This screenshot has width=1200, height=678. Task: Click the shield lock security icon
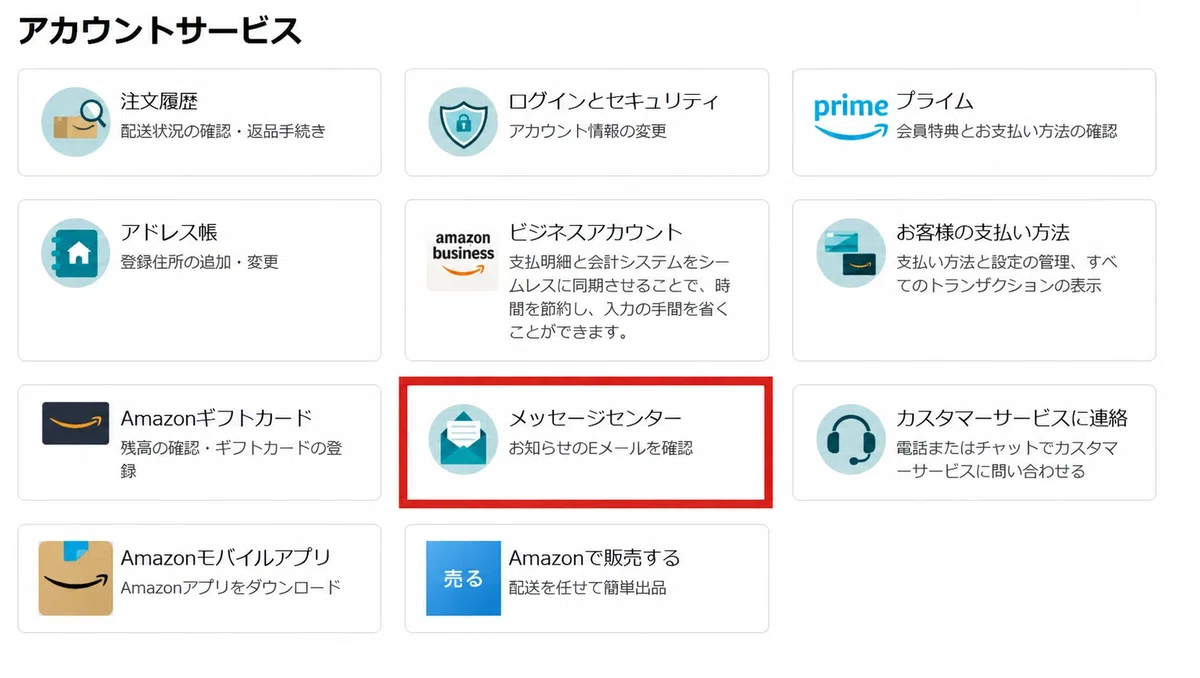point(462,121)
